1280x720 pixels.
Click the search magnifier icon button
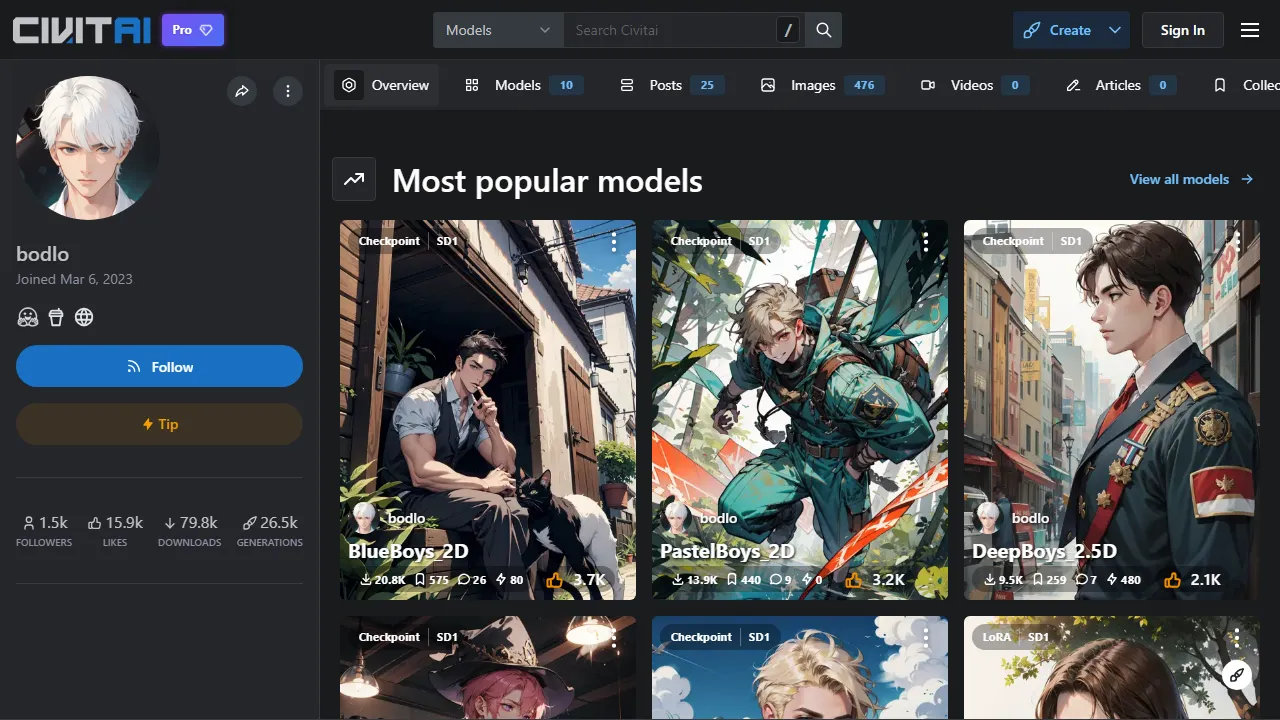click(823, 30)
